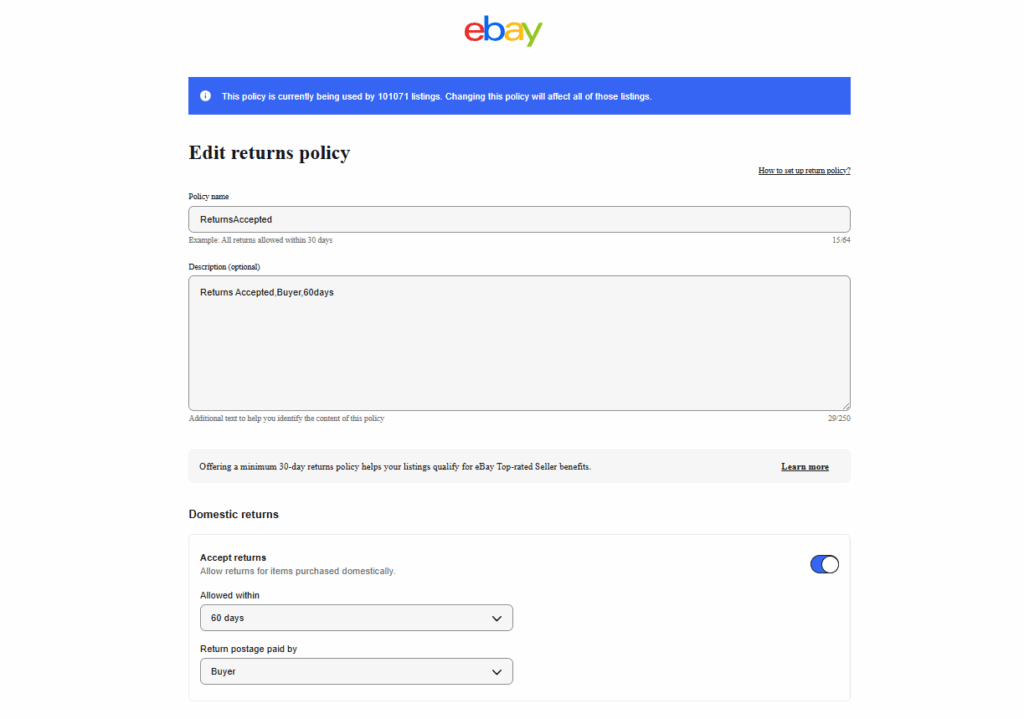The width and height of the screenshot is (1024, 719).
Task: Open the Allowed within chevron icon
Action: 496,617
